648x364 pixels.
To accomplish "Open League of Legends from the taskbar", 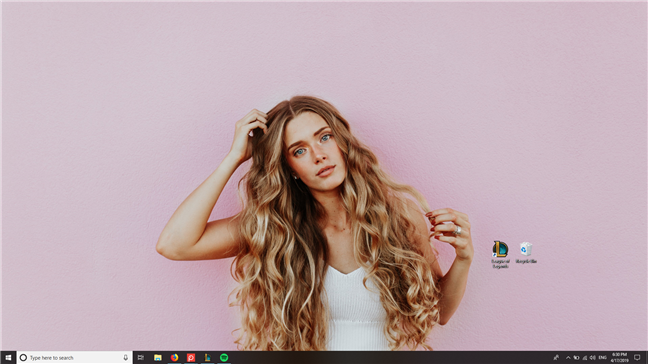I will 207,357.
